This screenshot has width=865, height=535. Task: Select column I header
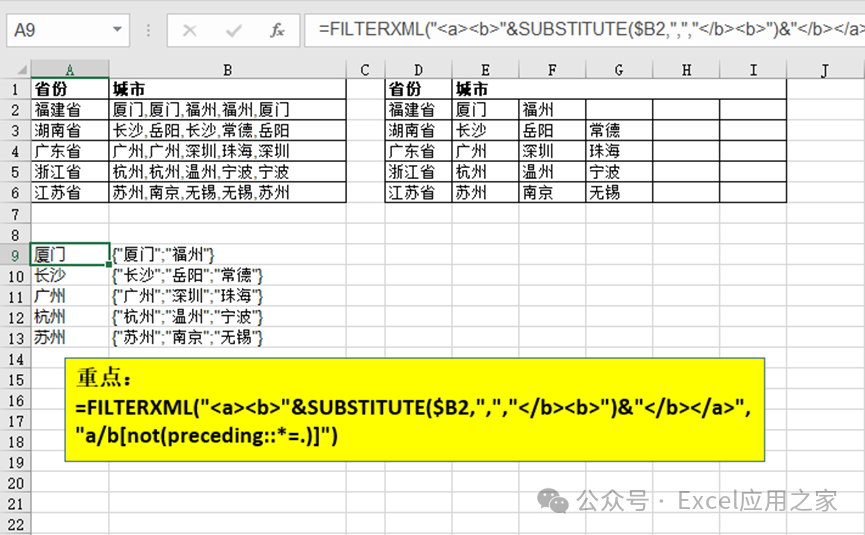753,70
